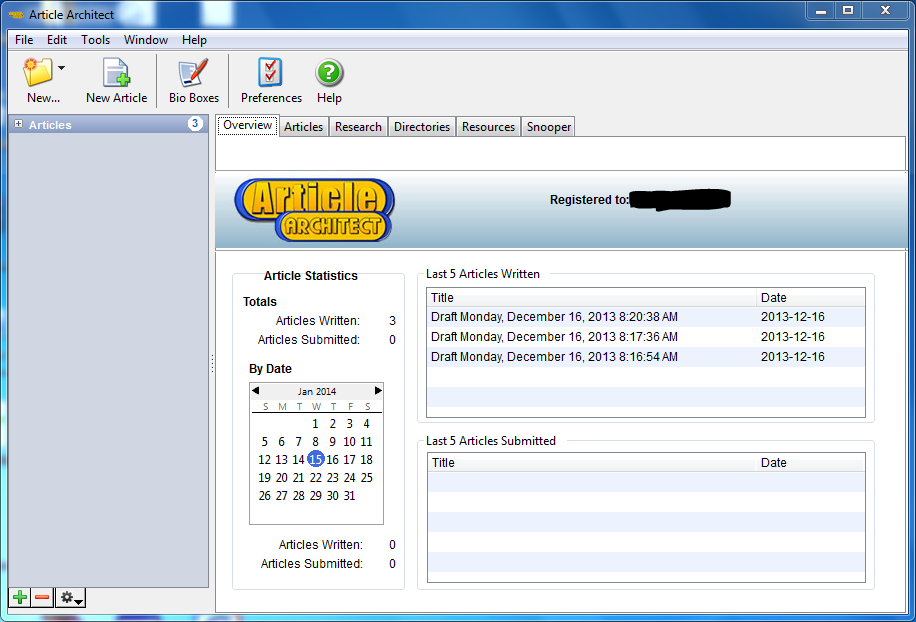Open the File menu

point(24,40)
